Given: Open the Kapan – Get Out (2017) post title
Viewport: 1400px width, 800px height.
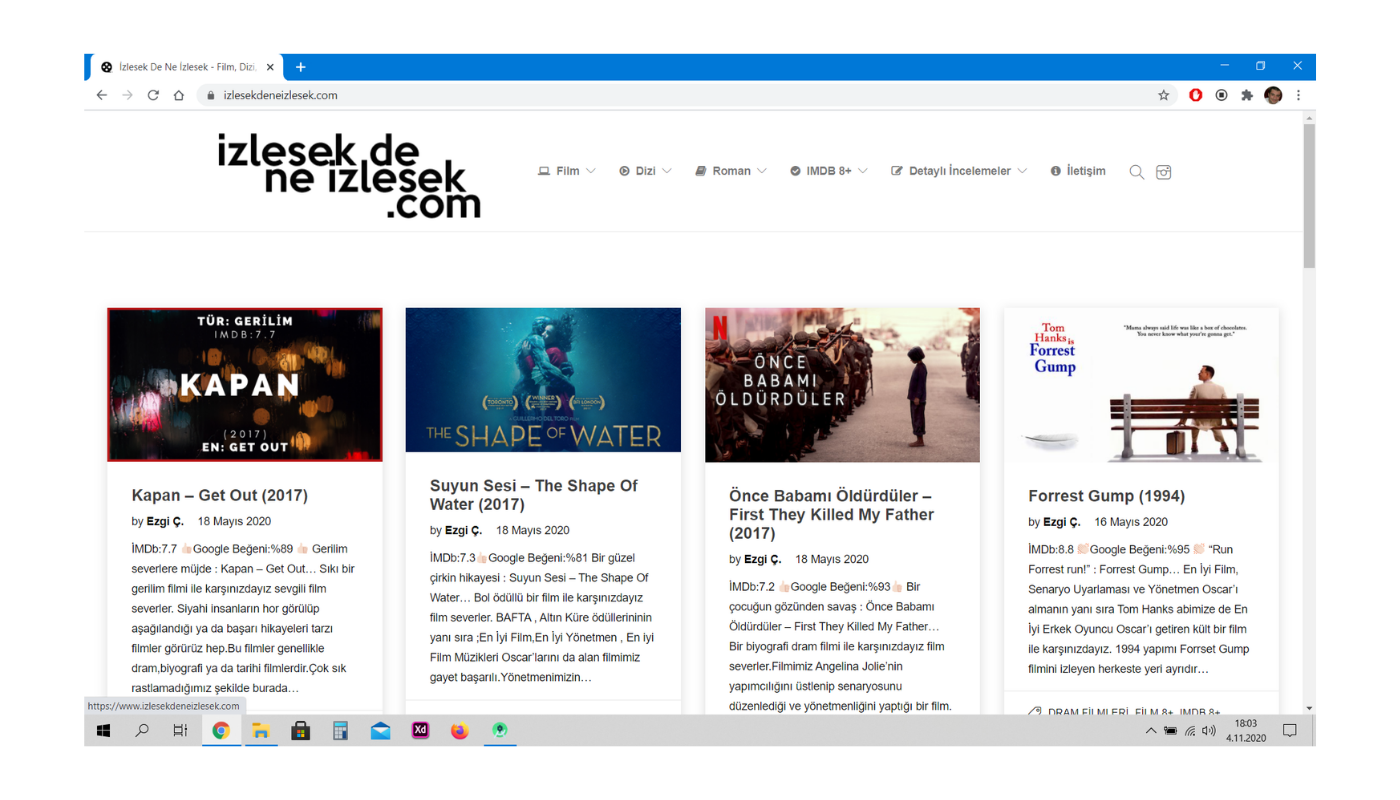Looking at the screenshot, I should [x=219, y=495].
